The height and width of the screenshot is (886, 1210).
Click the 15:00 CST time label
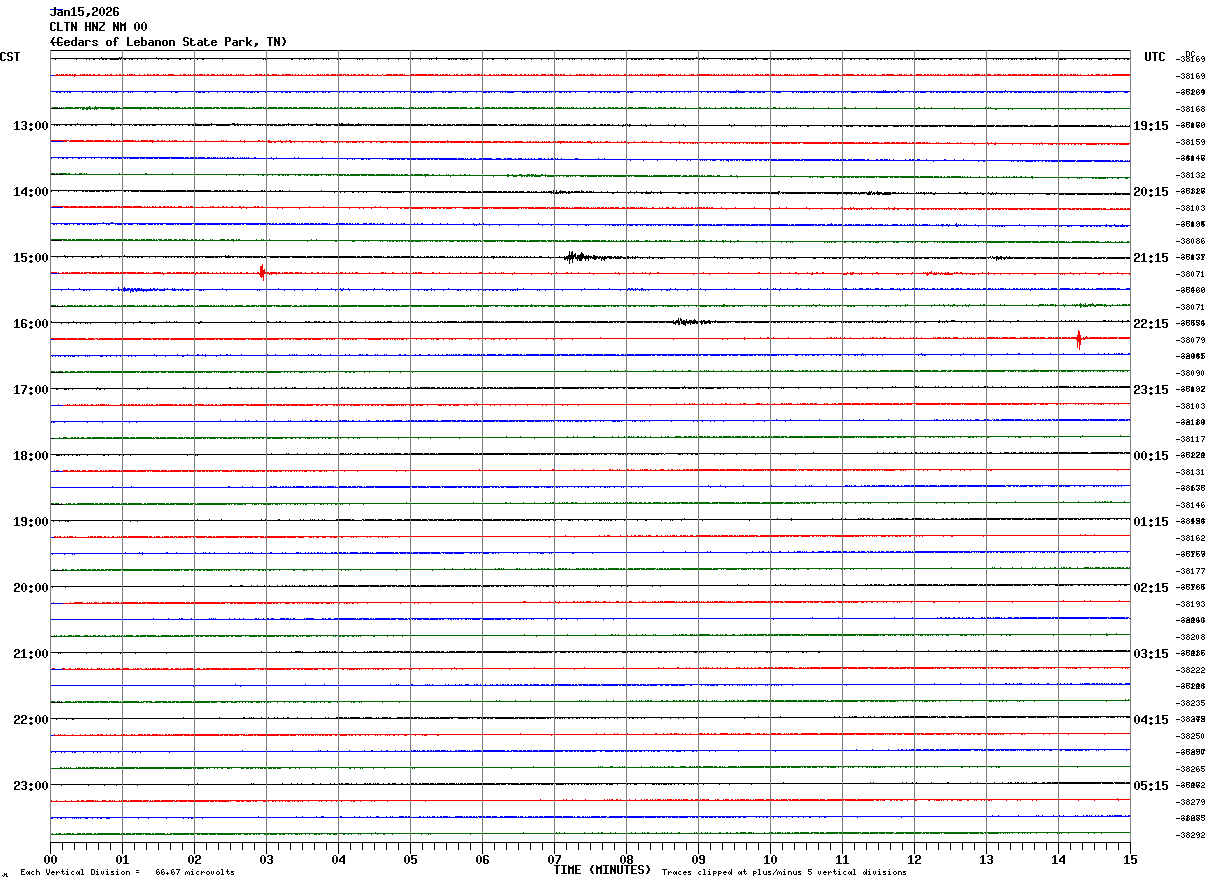[x=30, y=258]
